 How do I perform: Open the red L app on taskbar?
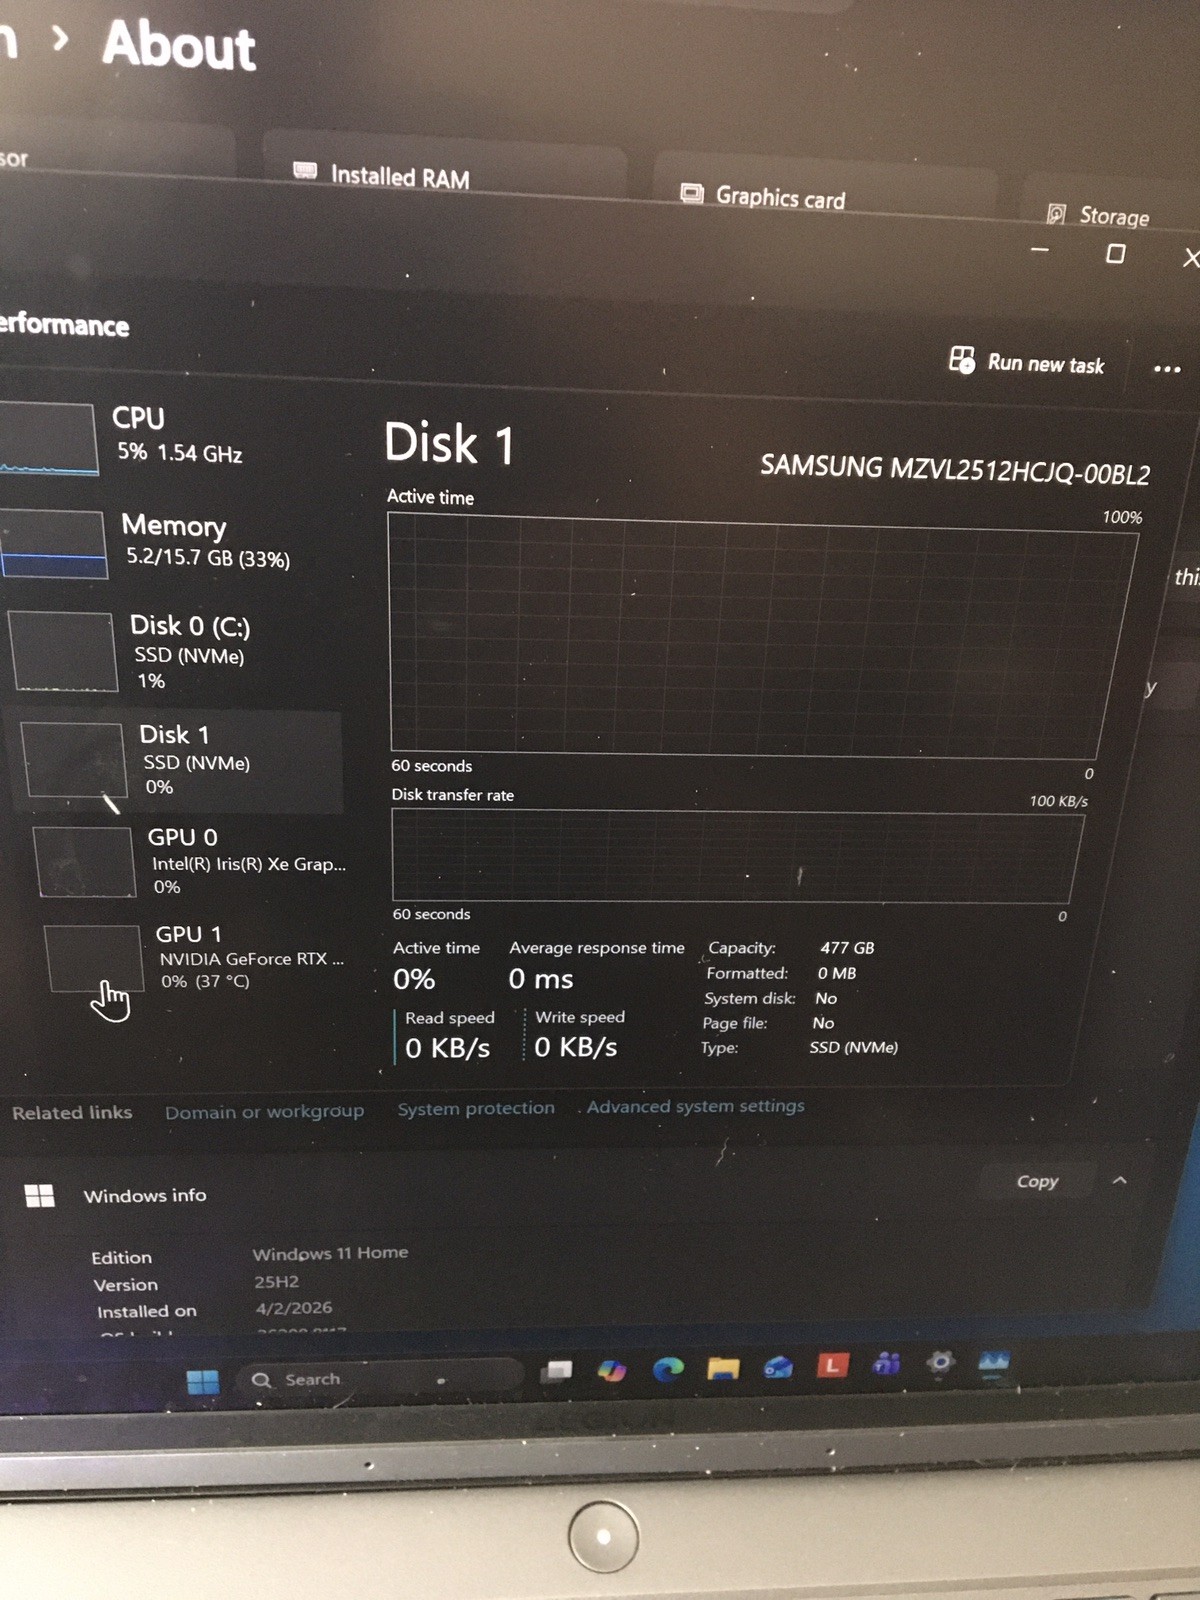coord(833,1364)
